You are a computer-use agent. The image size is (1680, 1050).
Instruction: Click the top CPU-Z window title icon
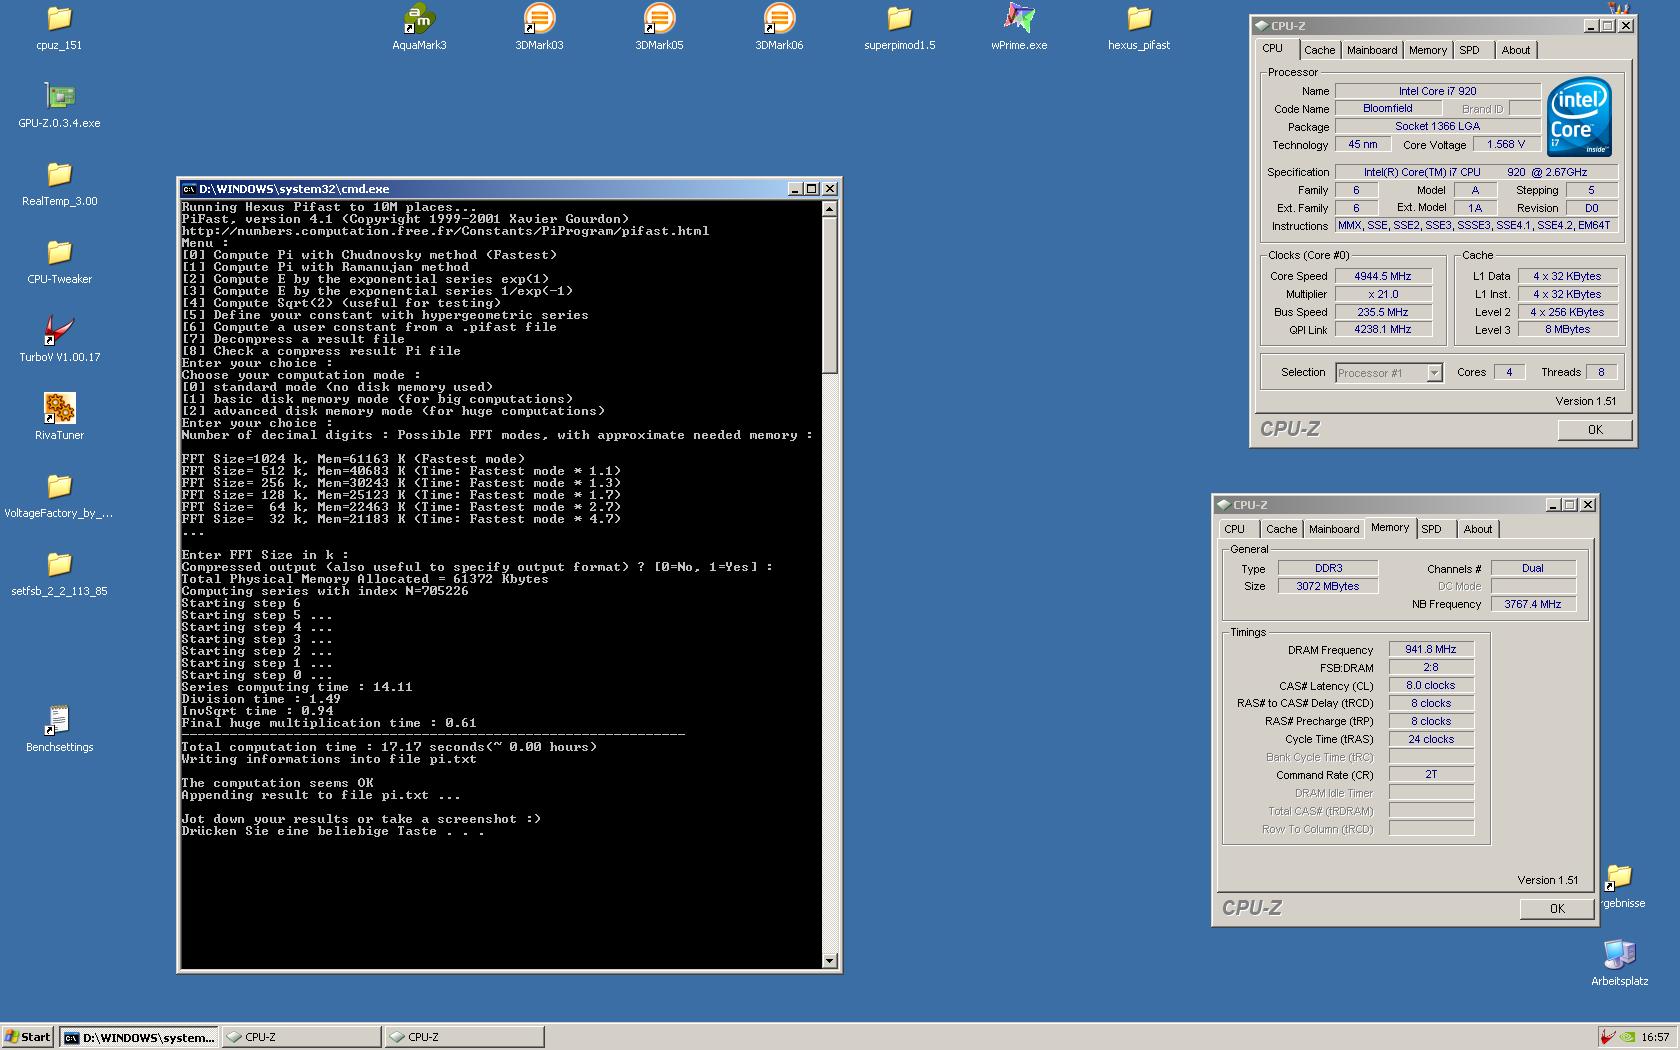tap(1261, 26)
